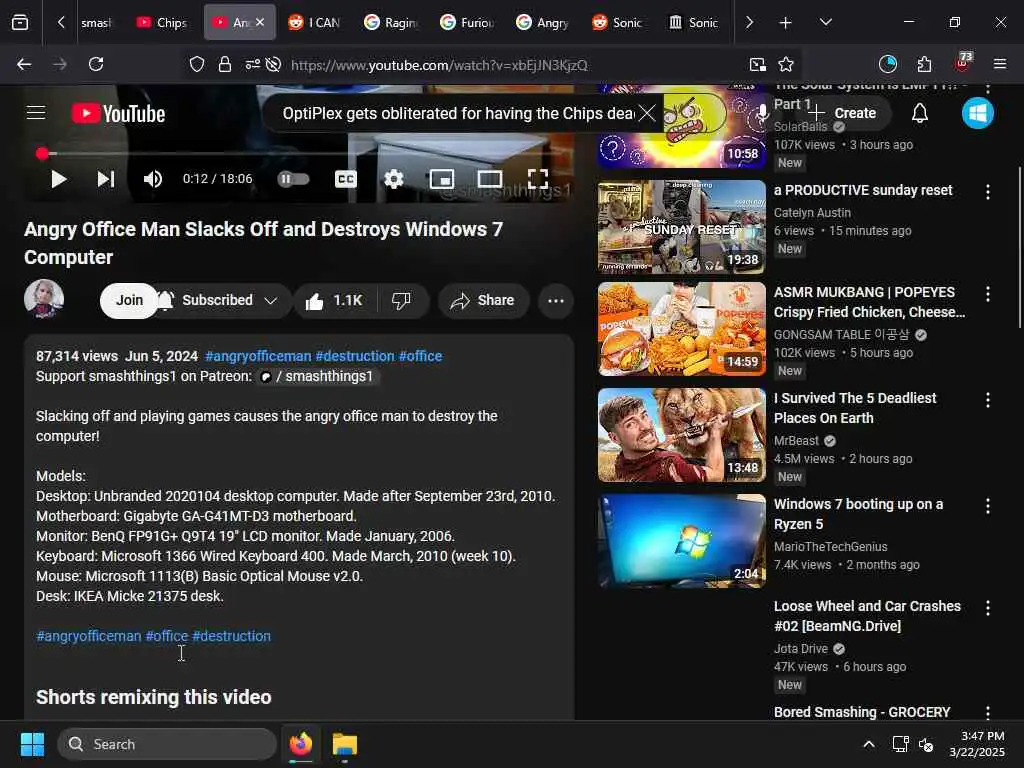This screenshot has height=768, width=1024.
Task: Open the YouTube guide hamburger menu
Action: (x=36, y=113)
